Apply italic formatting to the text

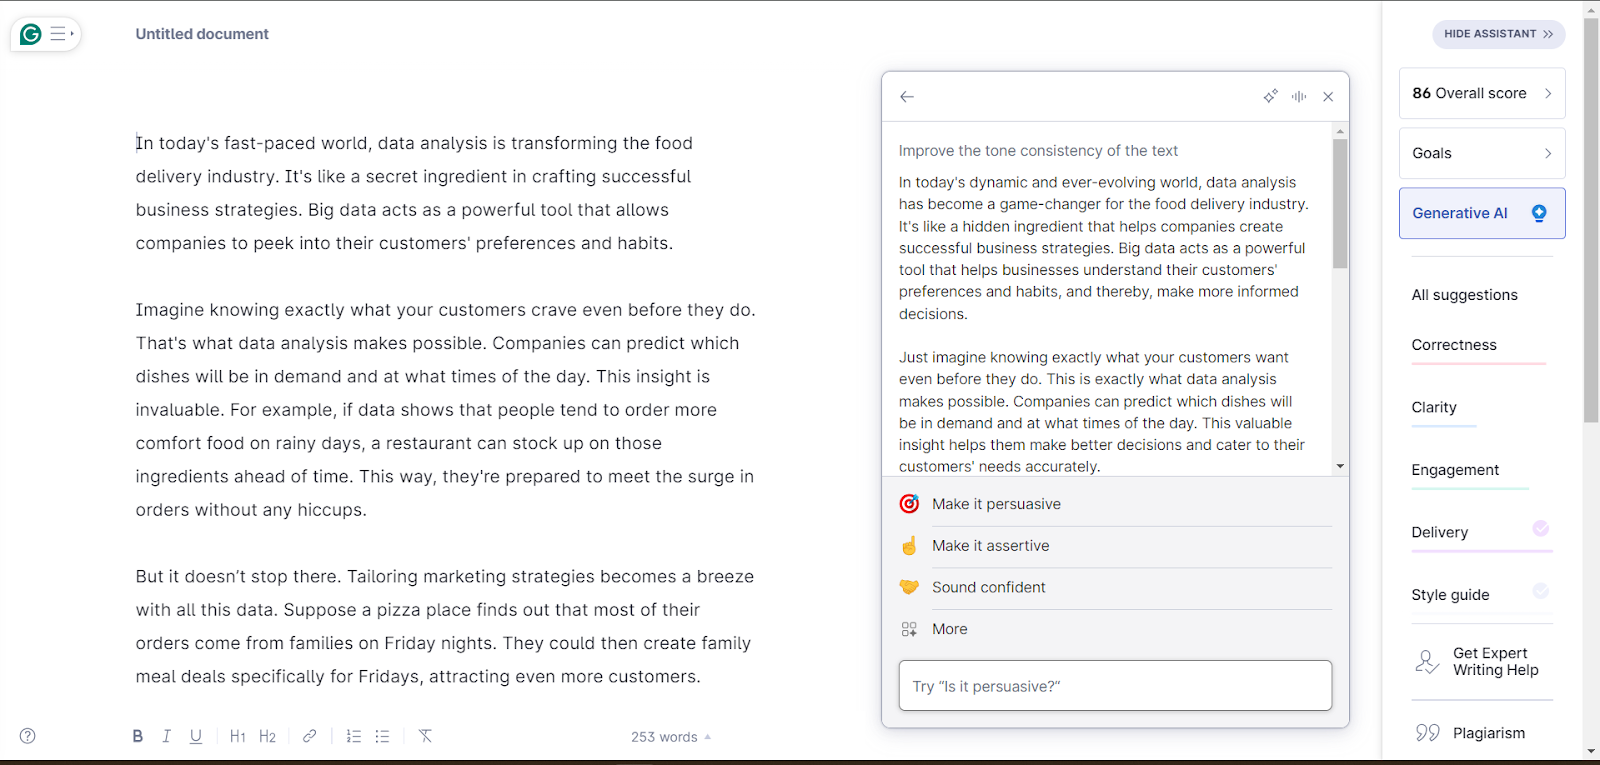[166, 736]
